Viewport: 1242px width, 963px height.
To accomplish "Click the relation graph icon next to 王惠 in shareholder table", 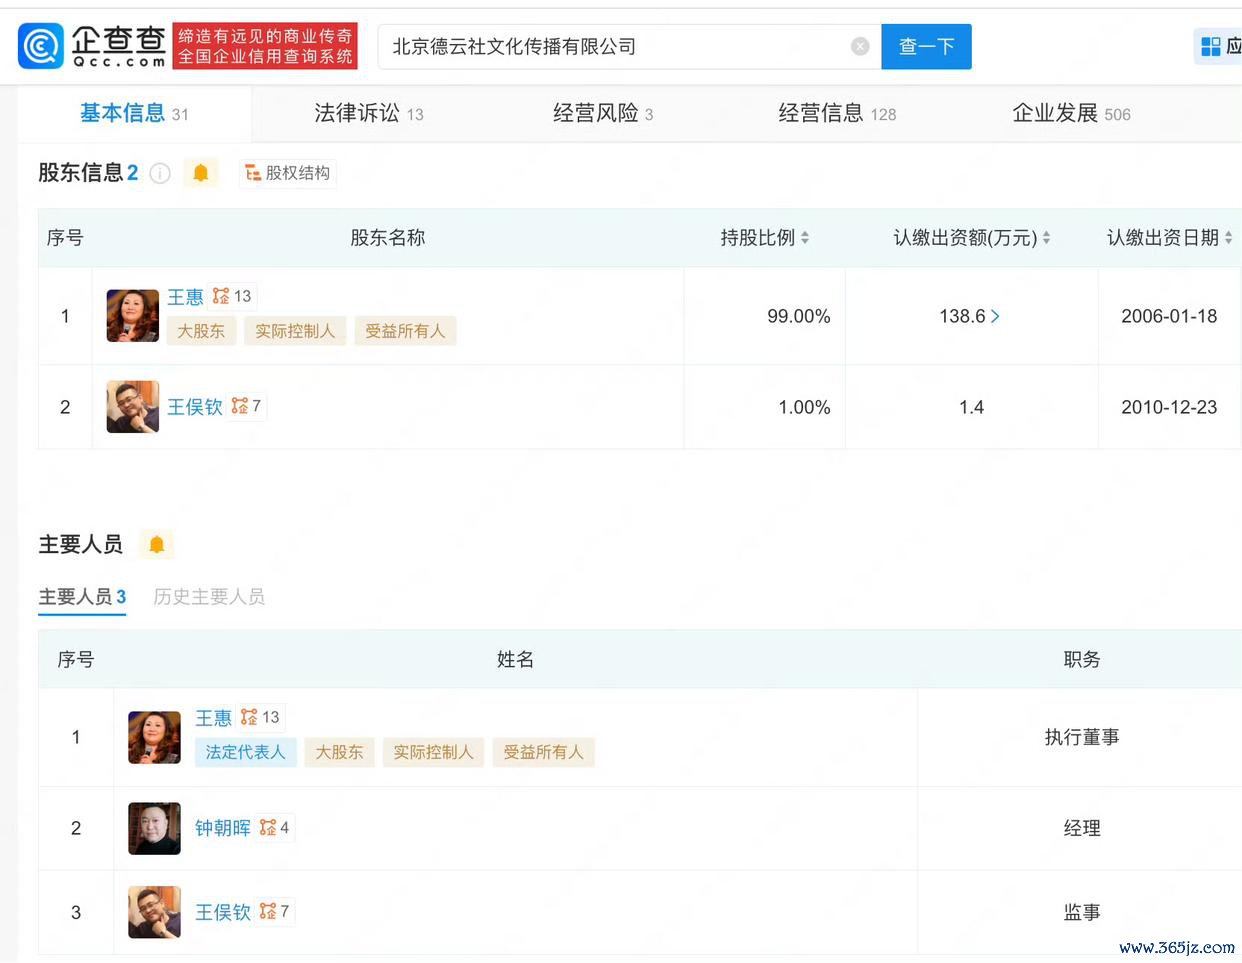I will point(221,296).
